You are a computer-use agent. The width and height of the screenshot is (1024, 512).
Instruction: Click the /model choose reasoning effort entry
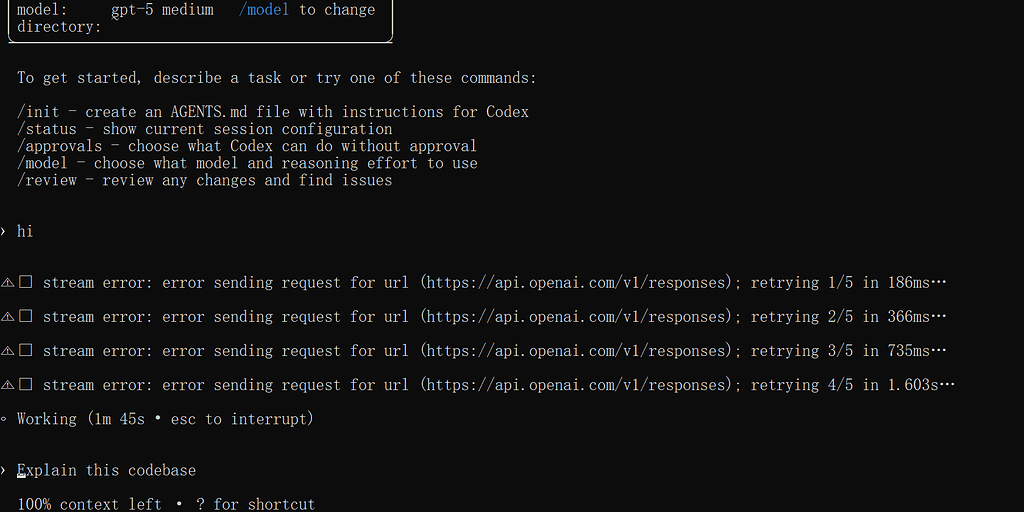pos(247,163)
